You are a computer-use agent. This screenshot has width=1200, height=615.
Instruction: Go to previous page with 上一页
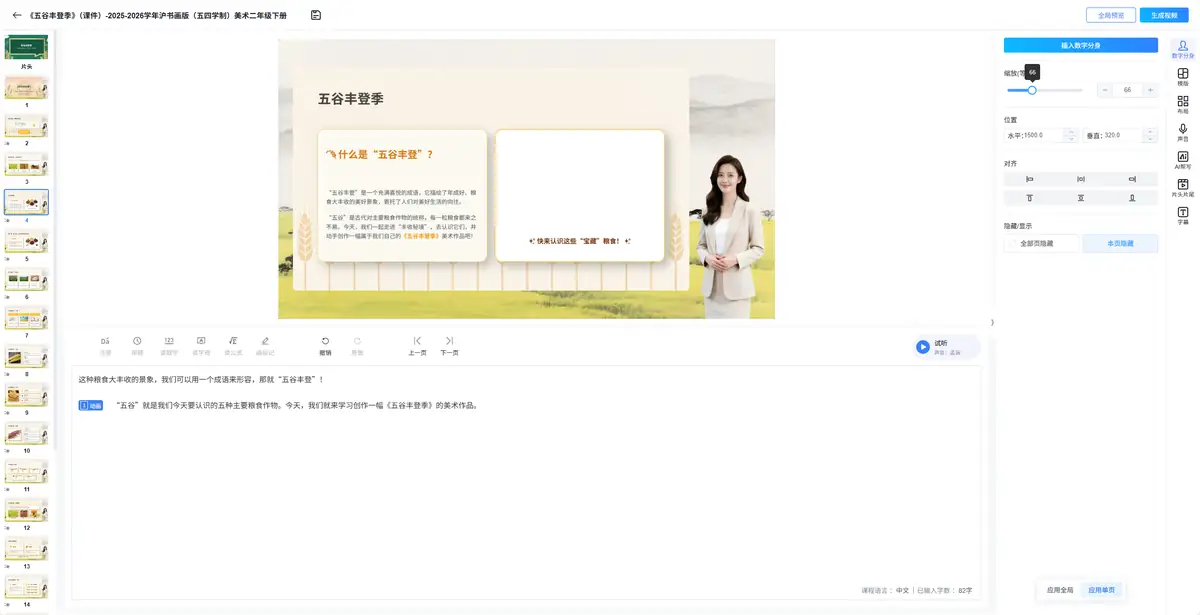tap(417, 346)
